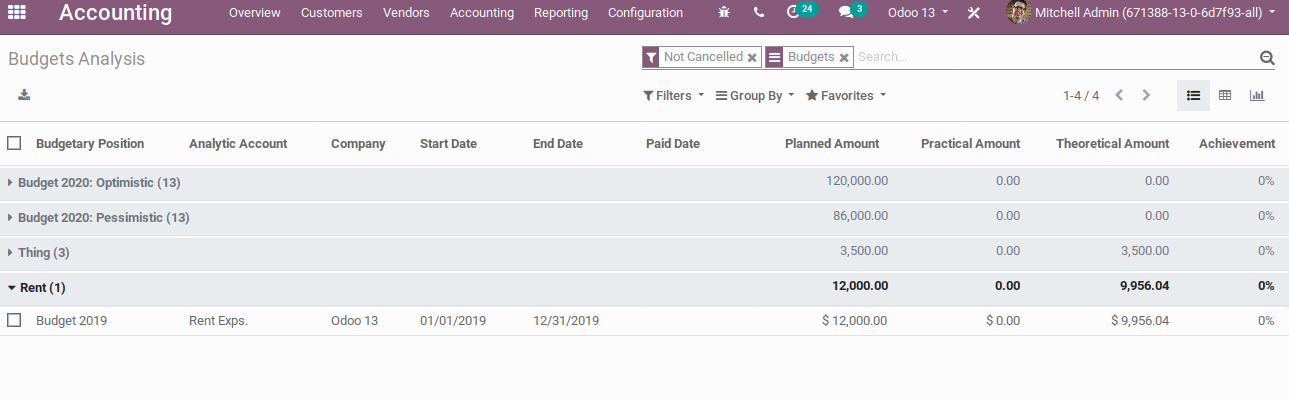Click Mitchell Admin avatar picture
The height and width of the screenshot is (400, 1289).
[1018, 13]
